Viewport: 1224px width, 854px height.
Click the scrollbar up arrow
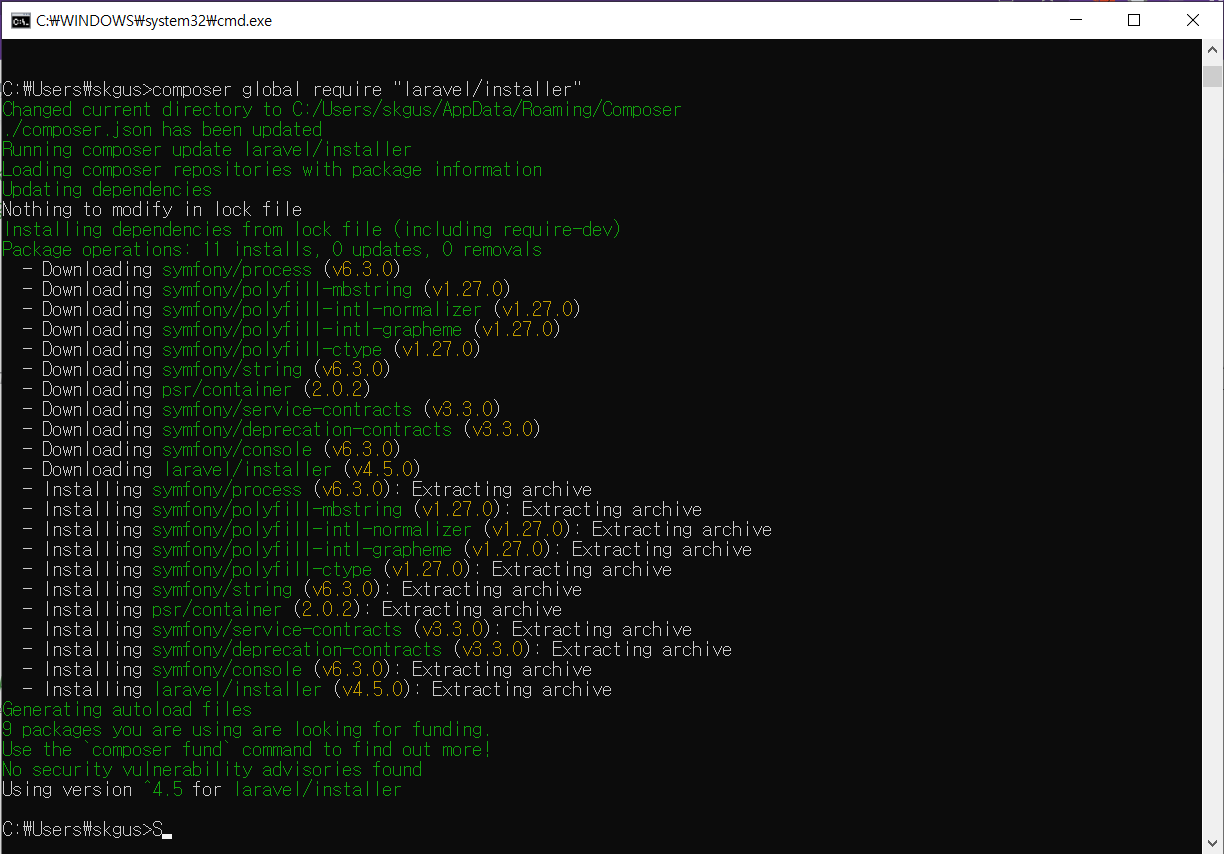pyautogui.click(x=1212, y=50)
